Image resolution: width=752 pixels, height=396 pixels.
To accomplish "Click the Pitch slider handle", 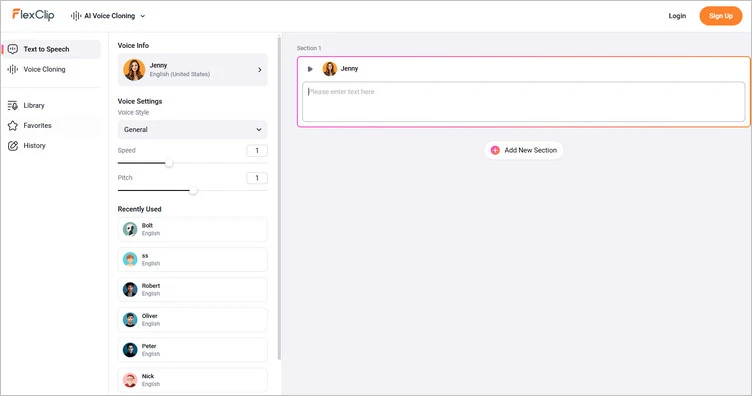I will [x=193, y=191].
